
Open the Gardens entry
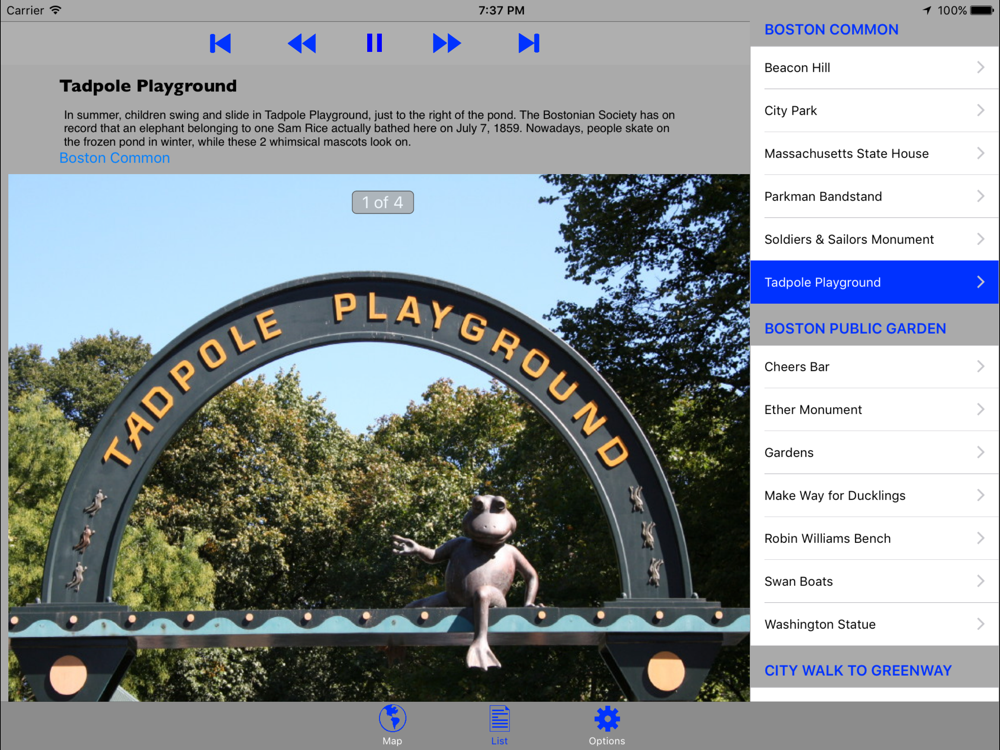pyautogui.click(x=875, y=452)
